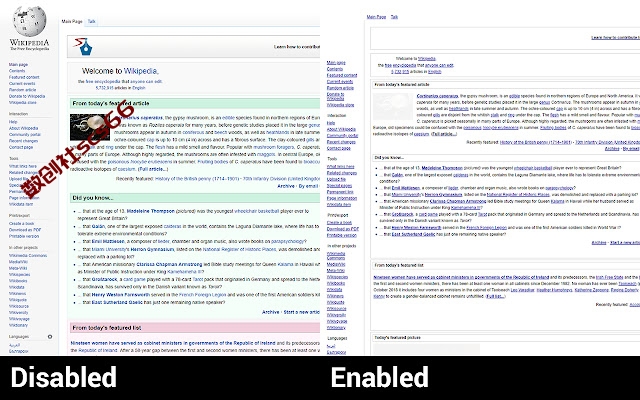Click 'Henry Weston Farnsworth' in Disabled panel
Screen dimensions: 640x400
coord(121,295)
